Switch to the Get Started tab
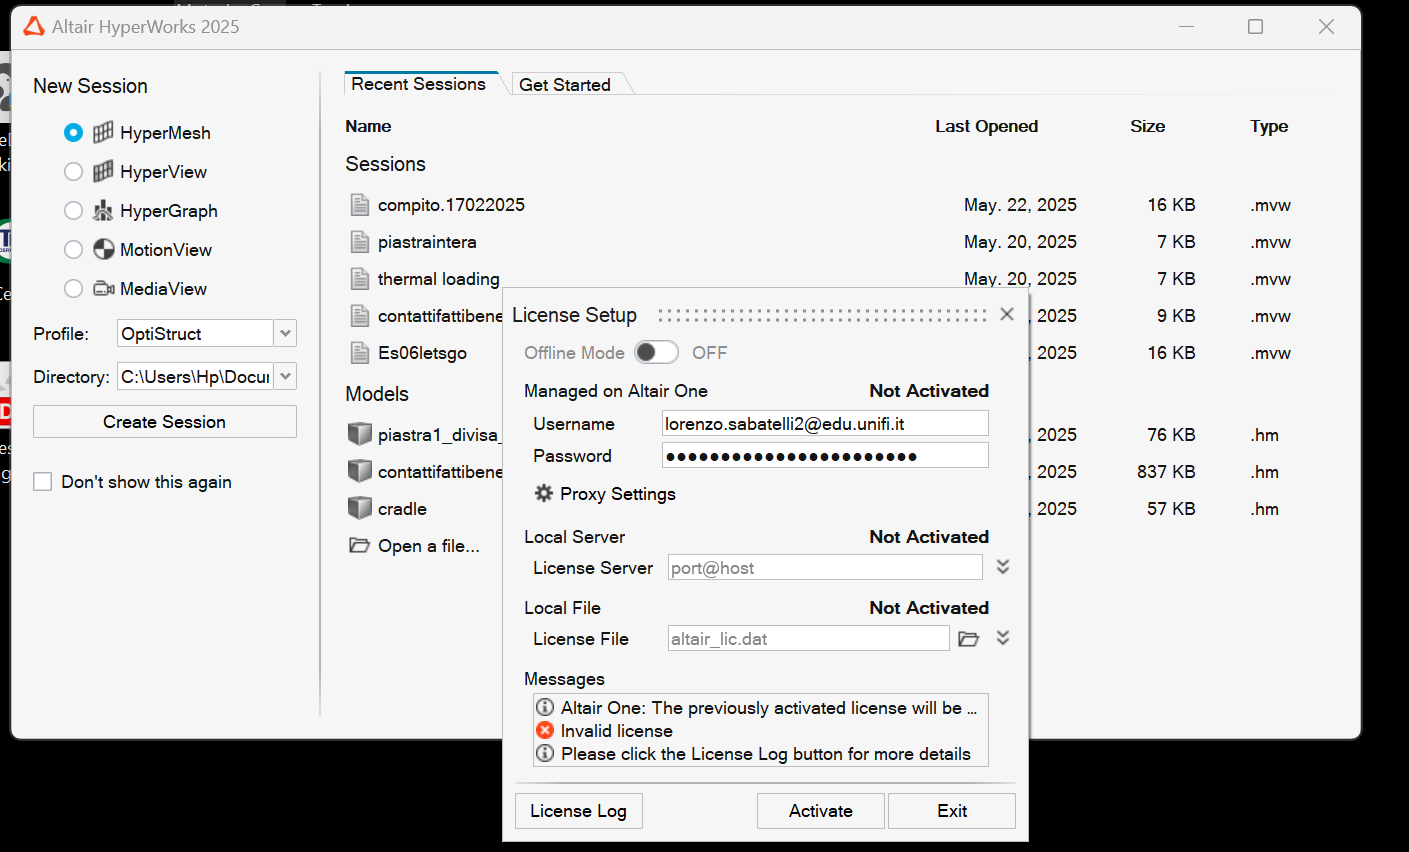1409x852 pixels. point(565,85)
